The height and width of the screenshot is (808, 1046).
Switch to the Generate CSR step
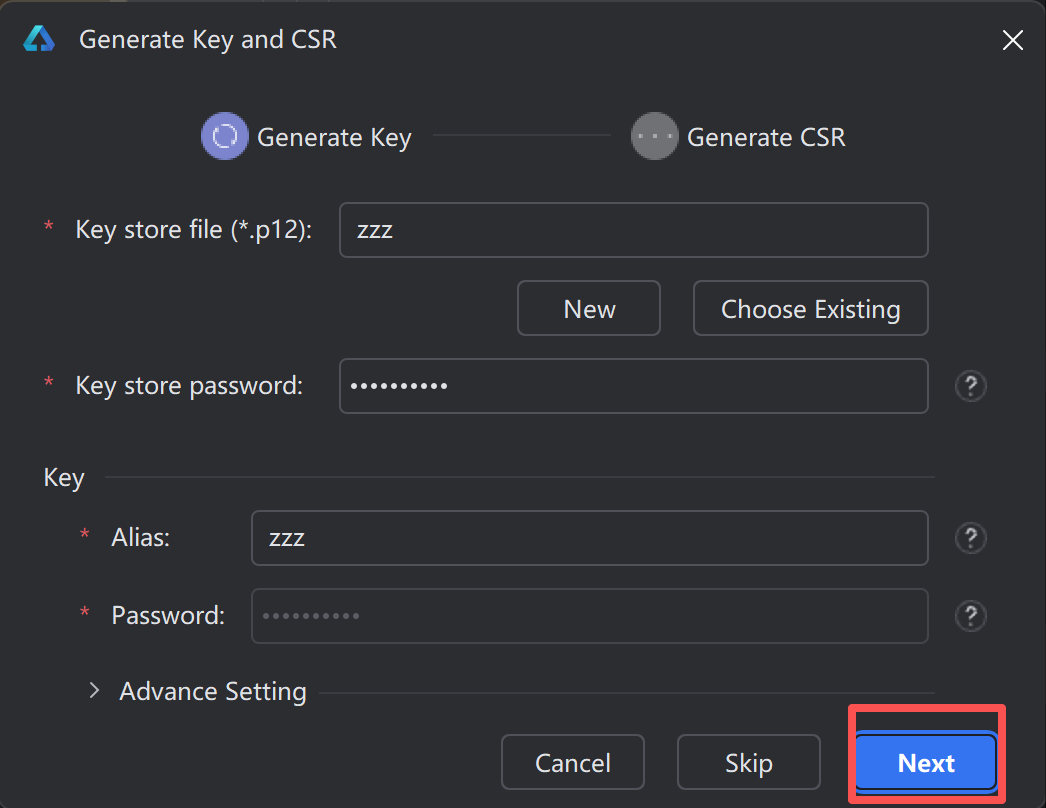pos(766,136)
